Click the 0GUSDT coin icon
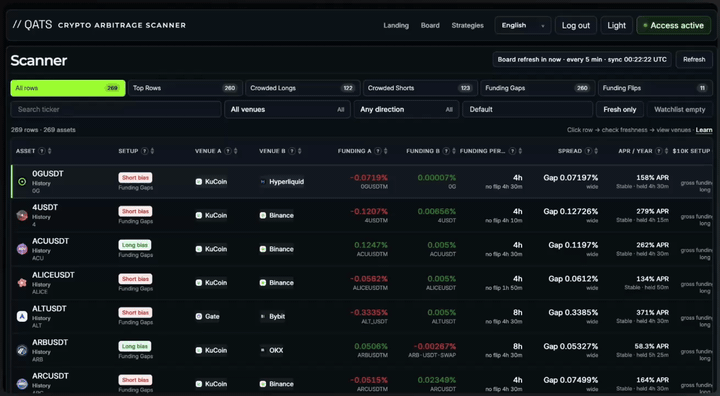The image size is (720, 396). [22, 182]
